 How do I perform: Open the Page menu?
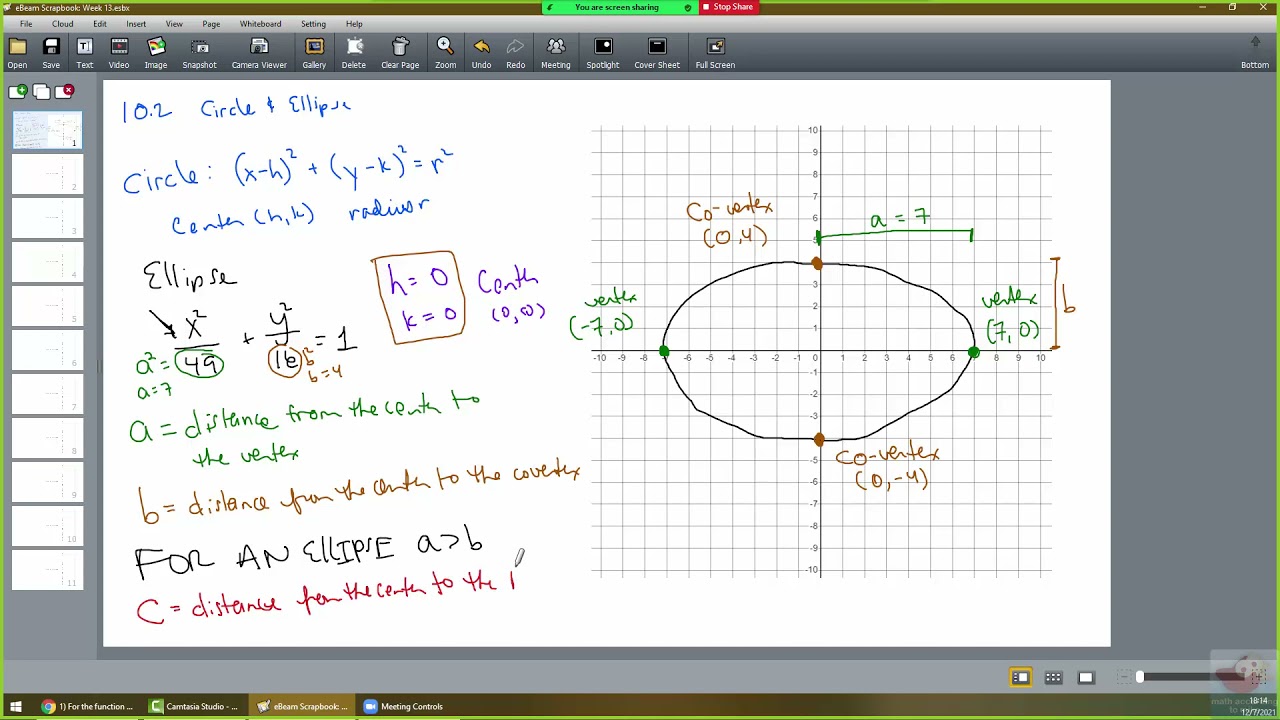211,24
